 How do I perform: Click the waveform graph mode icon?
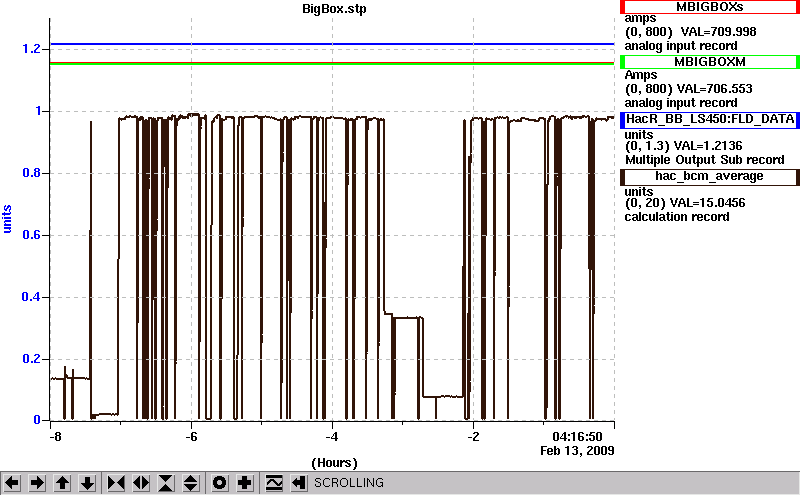point(274,483)
